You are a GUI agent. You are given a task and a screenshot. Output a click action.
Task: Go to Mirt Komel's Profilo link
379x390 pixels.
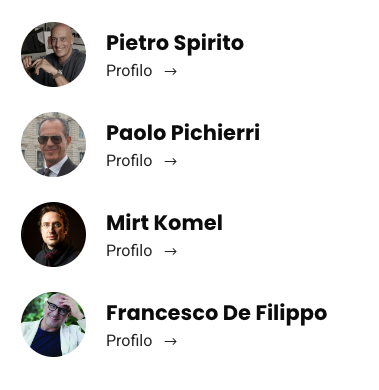pyautogui.click(x=141, y=251)
